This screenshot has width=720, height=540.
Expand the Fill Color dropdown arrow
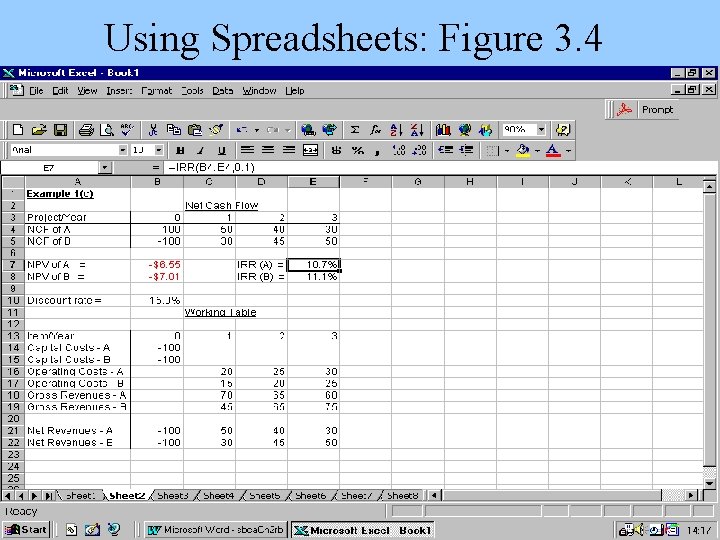point(537,151)
